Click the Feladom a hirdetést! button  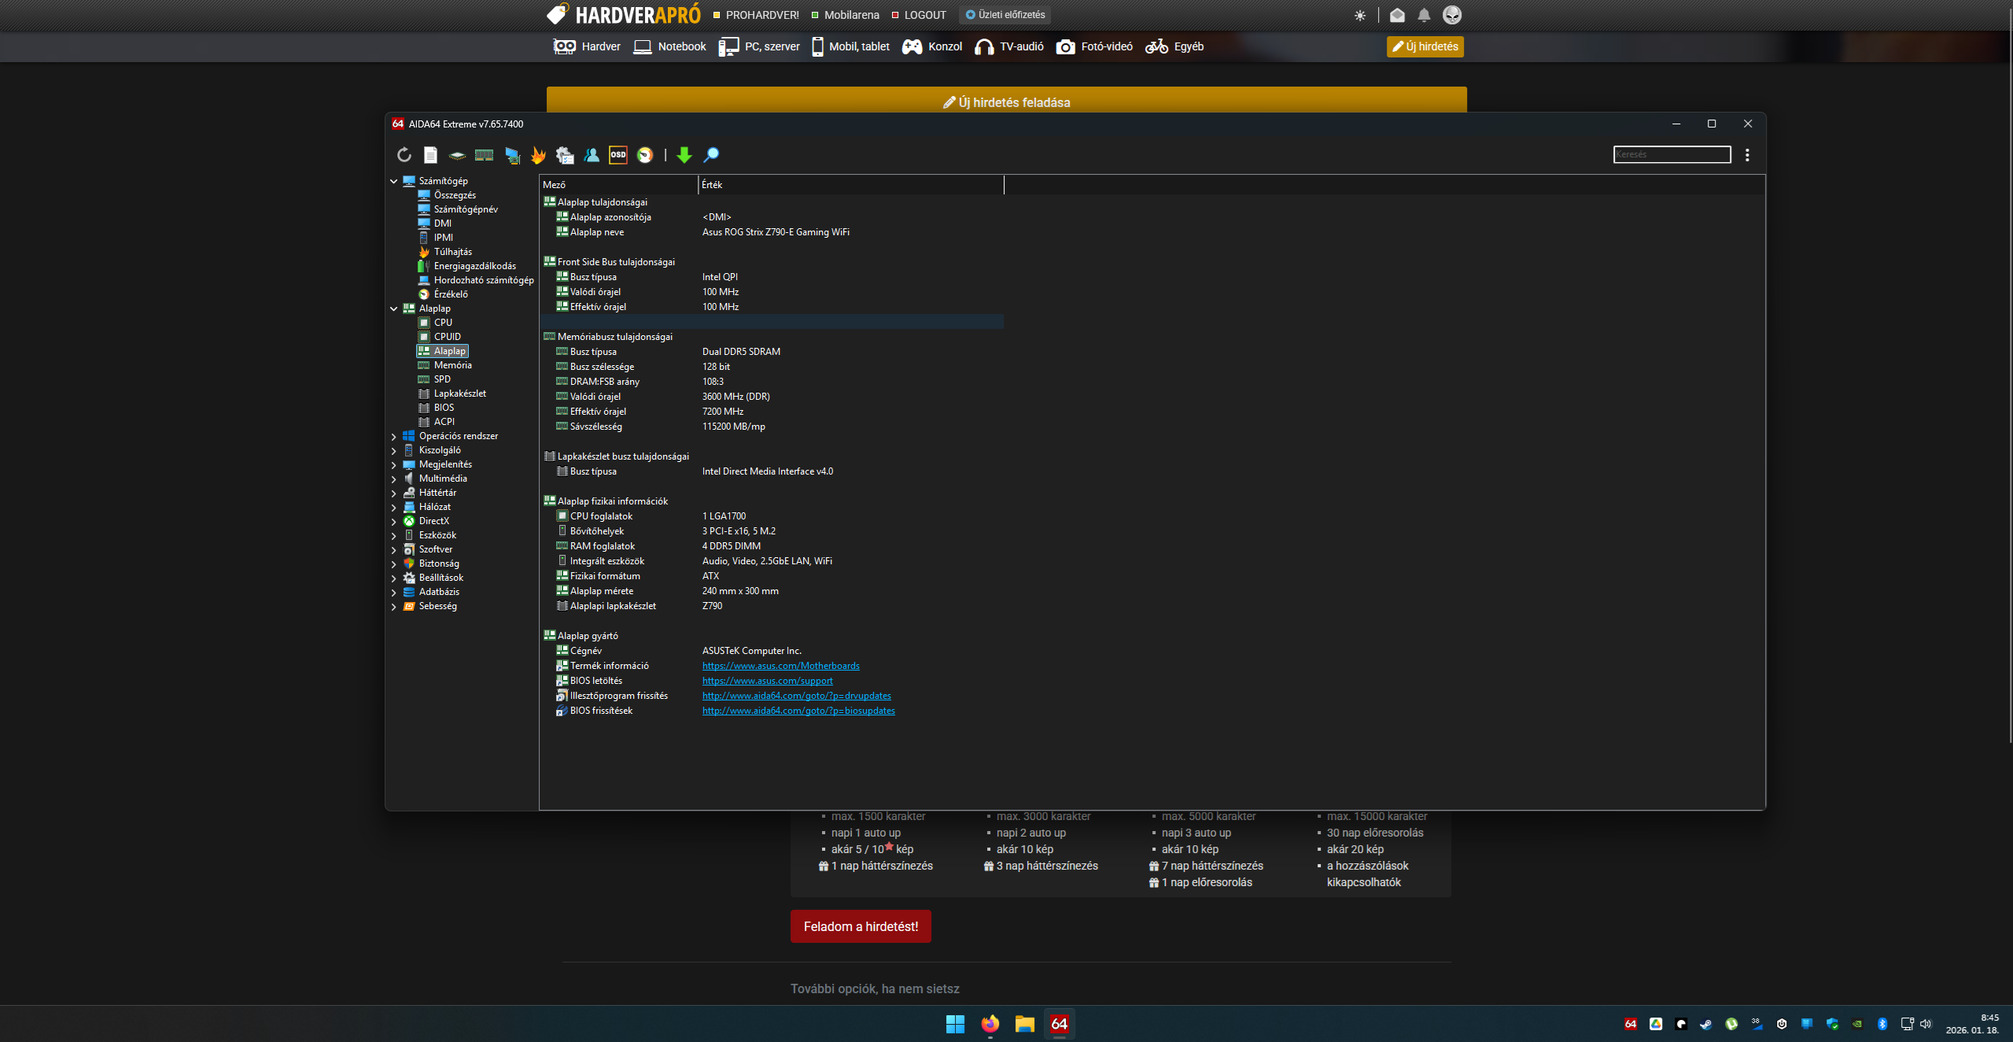[x=861, y=926]
